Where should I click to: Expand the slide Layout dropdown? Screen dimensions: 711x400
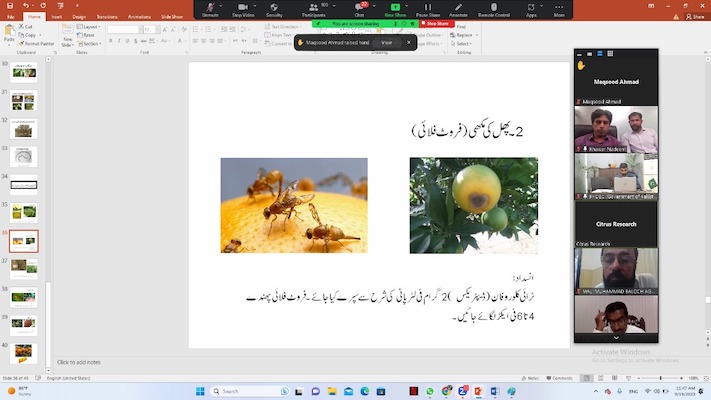[91, 27]
